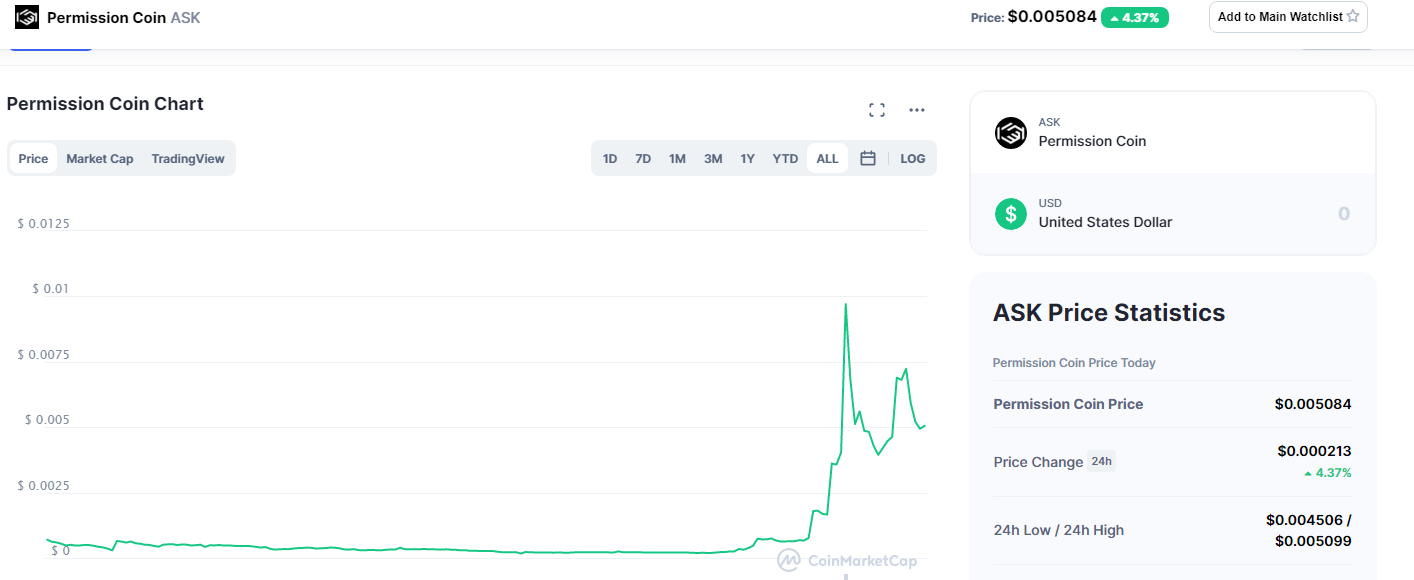Click Permission Coin Price Today label

(x=1074, y=363)
